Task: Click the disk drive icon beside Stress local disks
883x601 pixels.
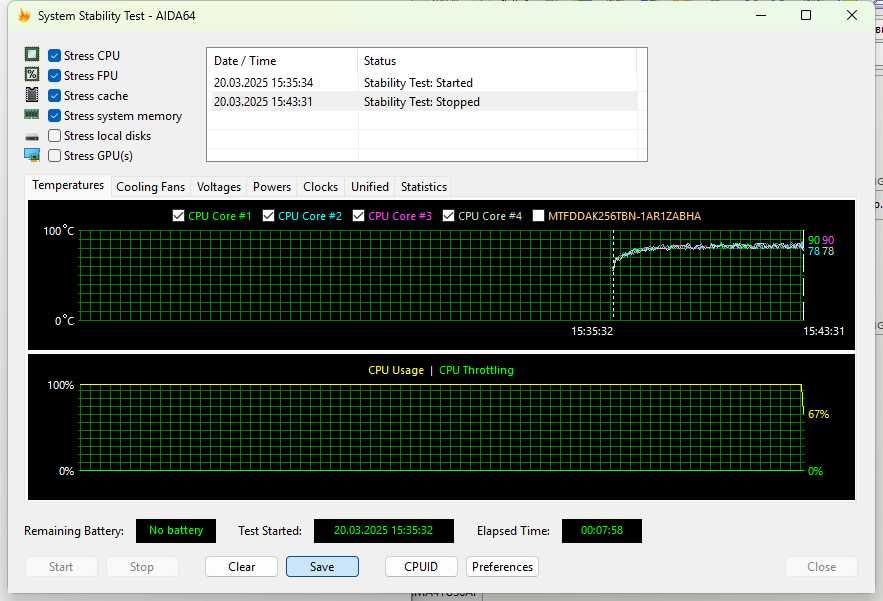Action: point(32,137)
